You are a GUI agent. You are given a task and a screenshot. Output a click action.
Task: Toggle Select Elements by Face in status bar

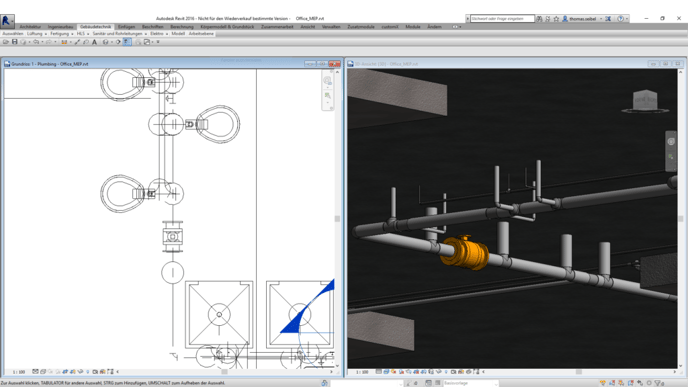click(631, 383)
